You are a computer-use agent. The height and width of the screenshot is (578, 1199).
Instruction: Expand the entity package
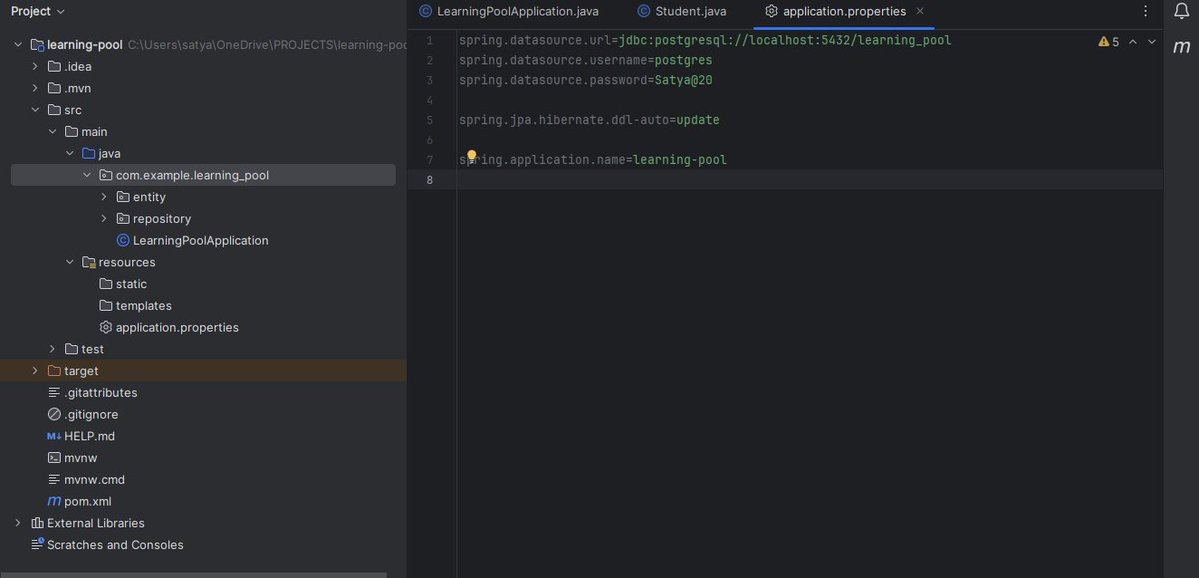pyautogui.click(x=104, y=197)
